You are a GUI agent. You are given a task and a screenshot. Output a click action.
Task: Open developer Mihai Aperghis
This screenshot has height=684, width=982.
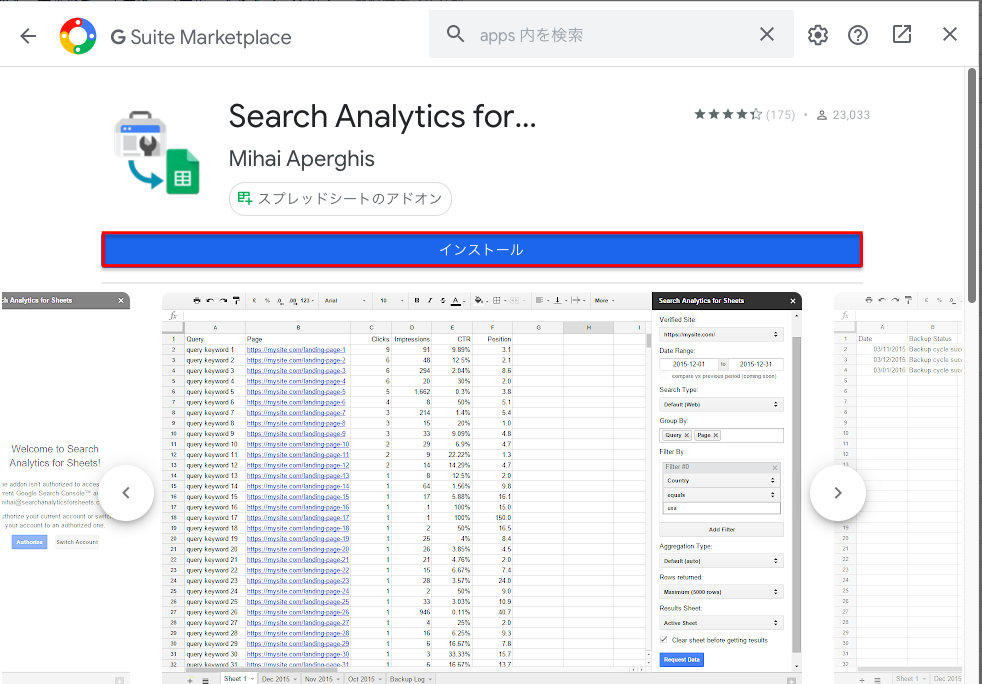click(x=301, y=159)
